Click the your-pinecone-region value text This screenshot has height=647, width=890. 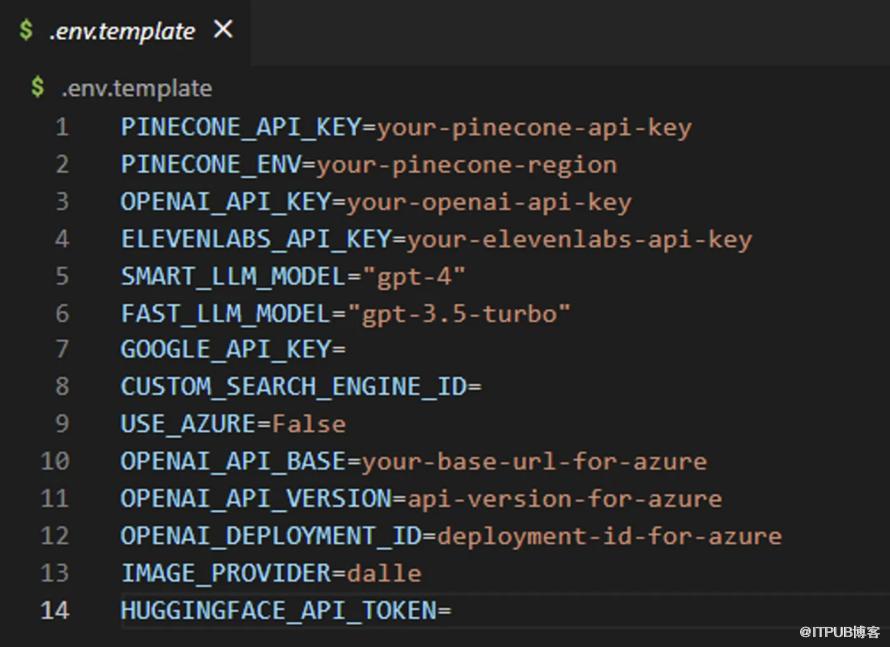coord(466,165)
